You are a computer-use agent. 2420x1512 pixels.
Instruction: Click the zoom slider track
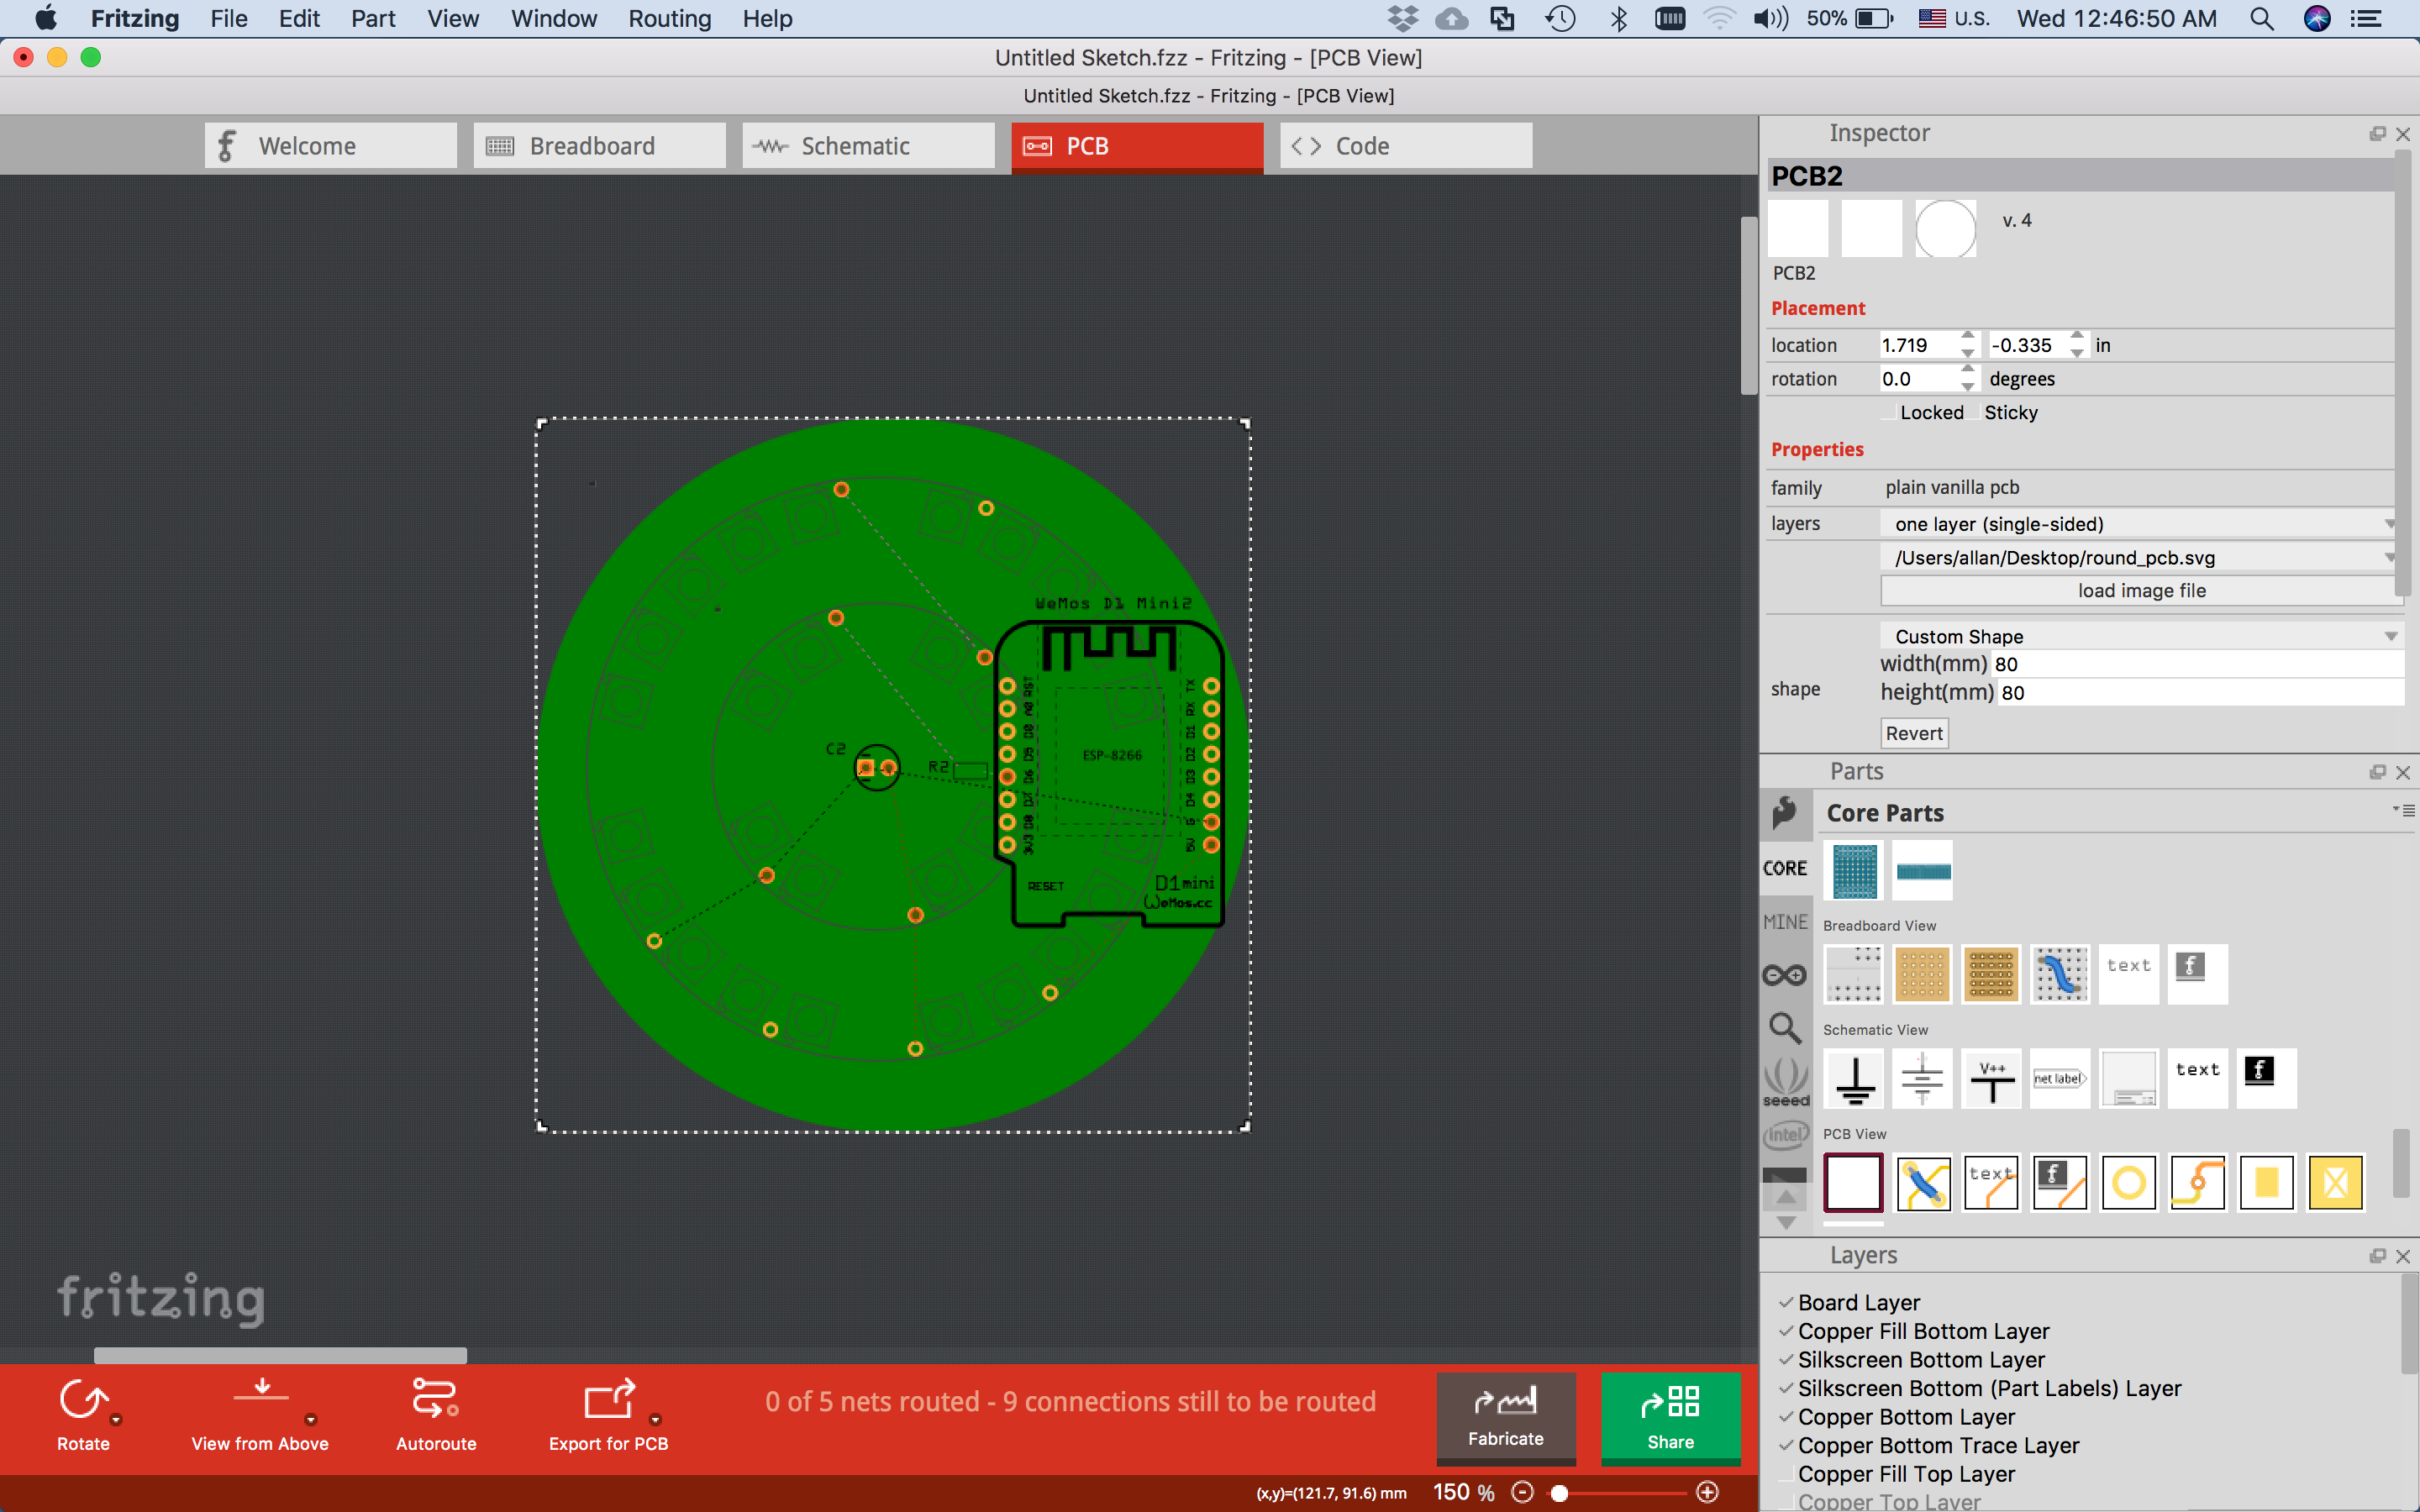(1630, 1492)
